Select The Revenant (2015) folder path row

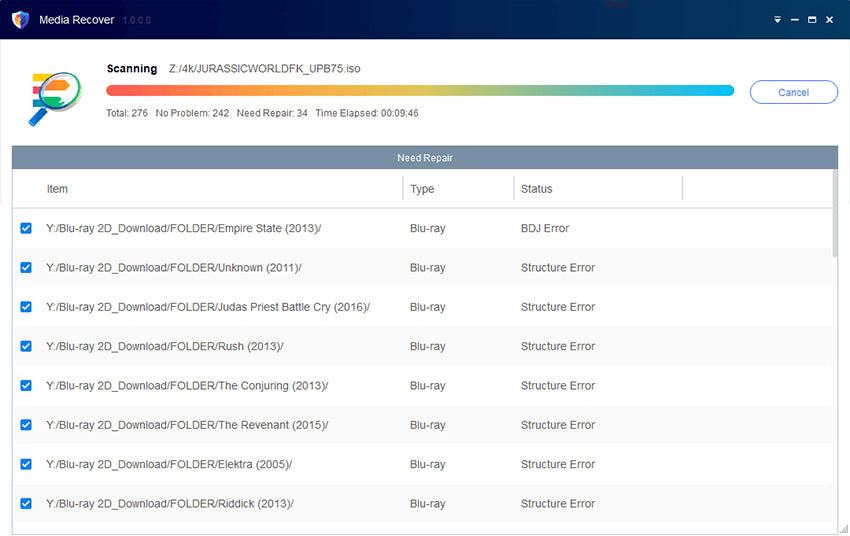187,425
